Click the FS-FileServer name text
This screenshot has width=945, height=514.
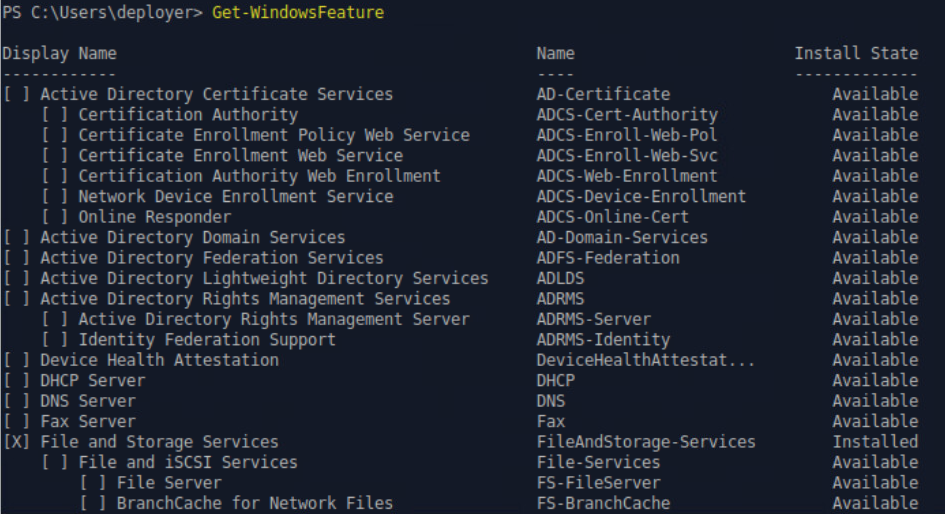click(598, 483)
